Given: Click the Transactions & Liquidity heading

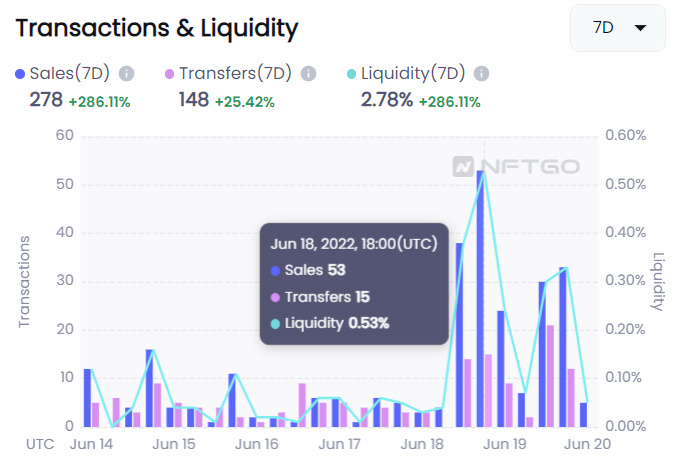Looking at the screenshot, I should coord(157,29).
